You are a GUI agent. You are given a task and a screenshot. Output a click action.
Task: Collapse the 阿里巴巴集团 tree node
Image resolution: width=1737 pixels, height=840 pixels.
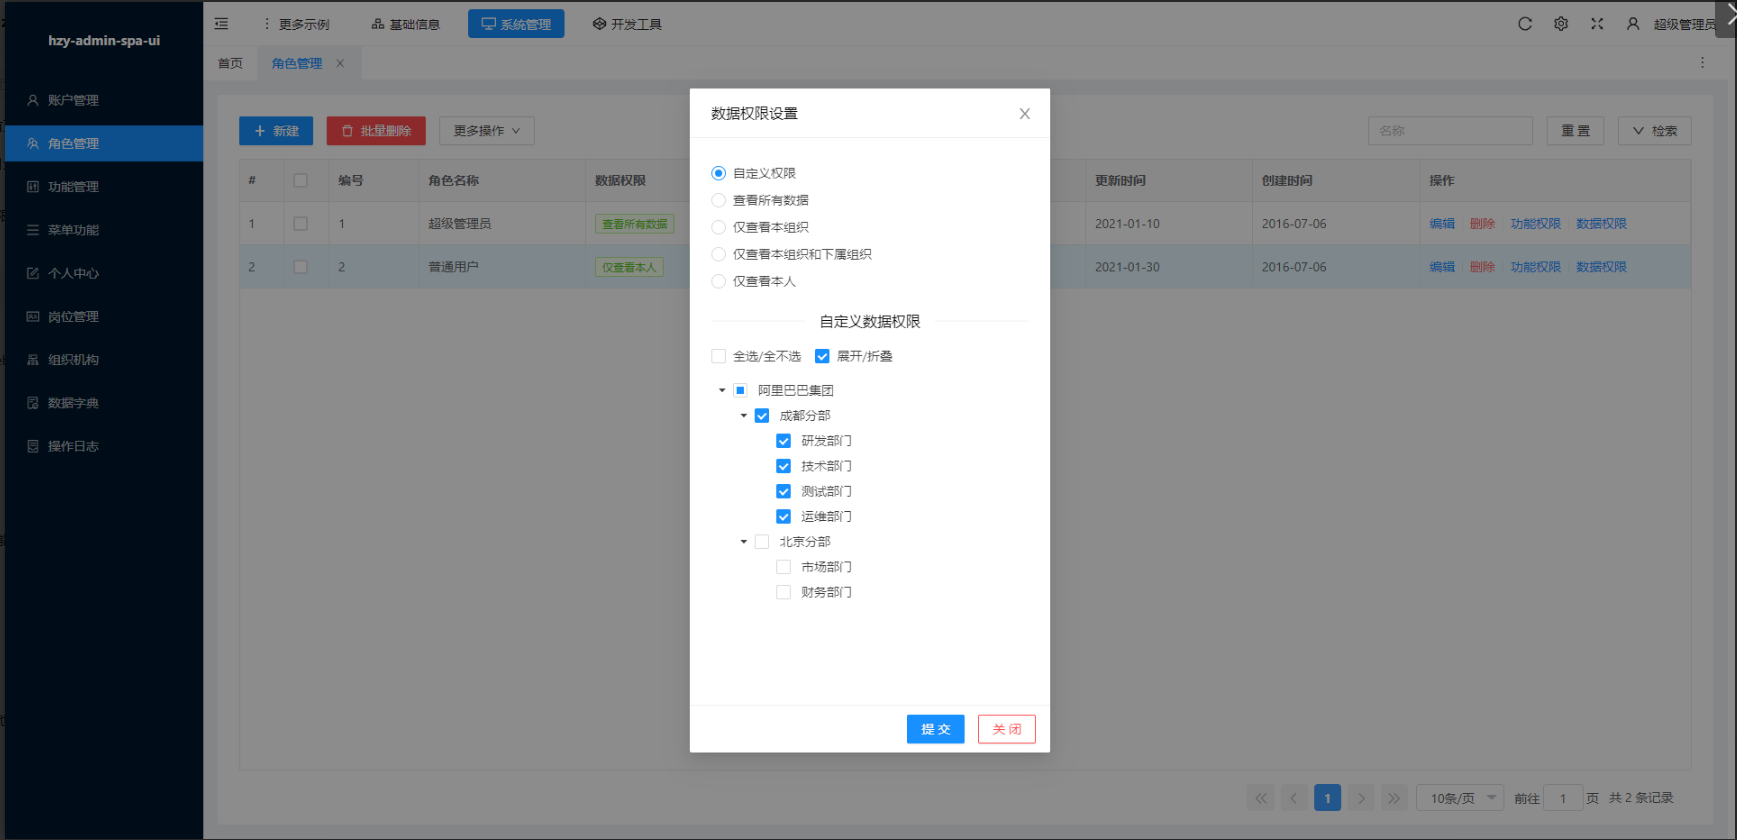[x=722, y=391]
